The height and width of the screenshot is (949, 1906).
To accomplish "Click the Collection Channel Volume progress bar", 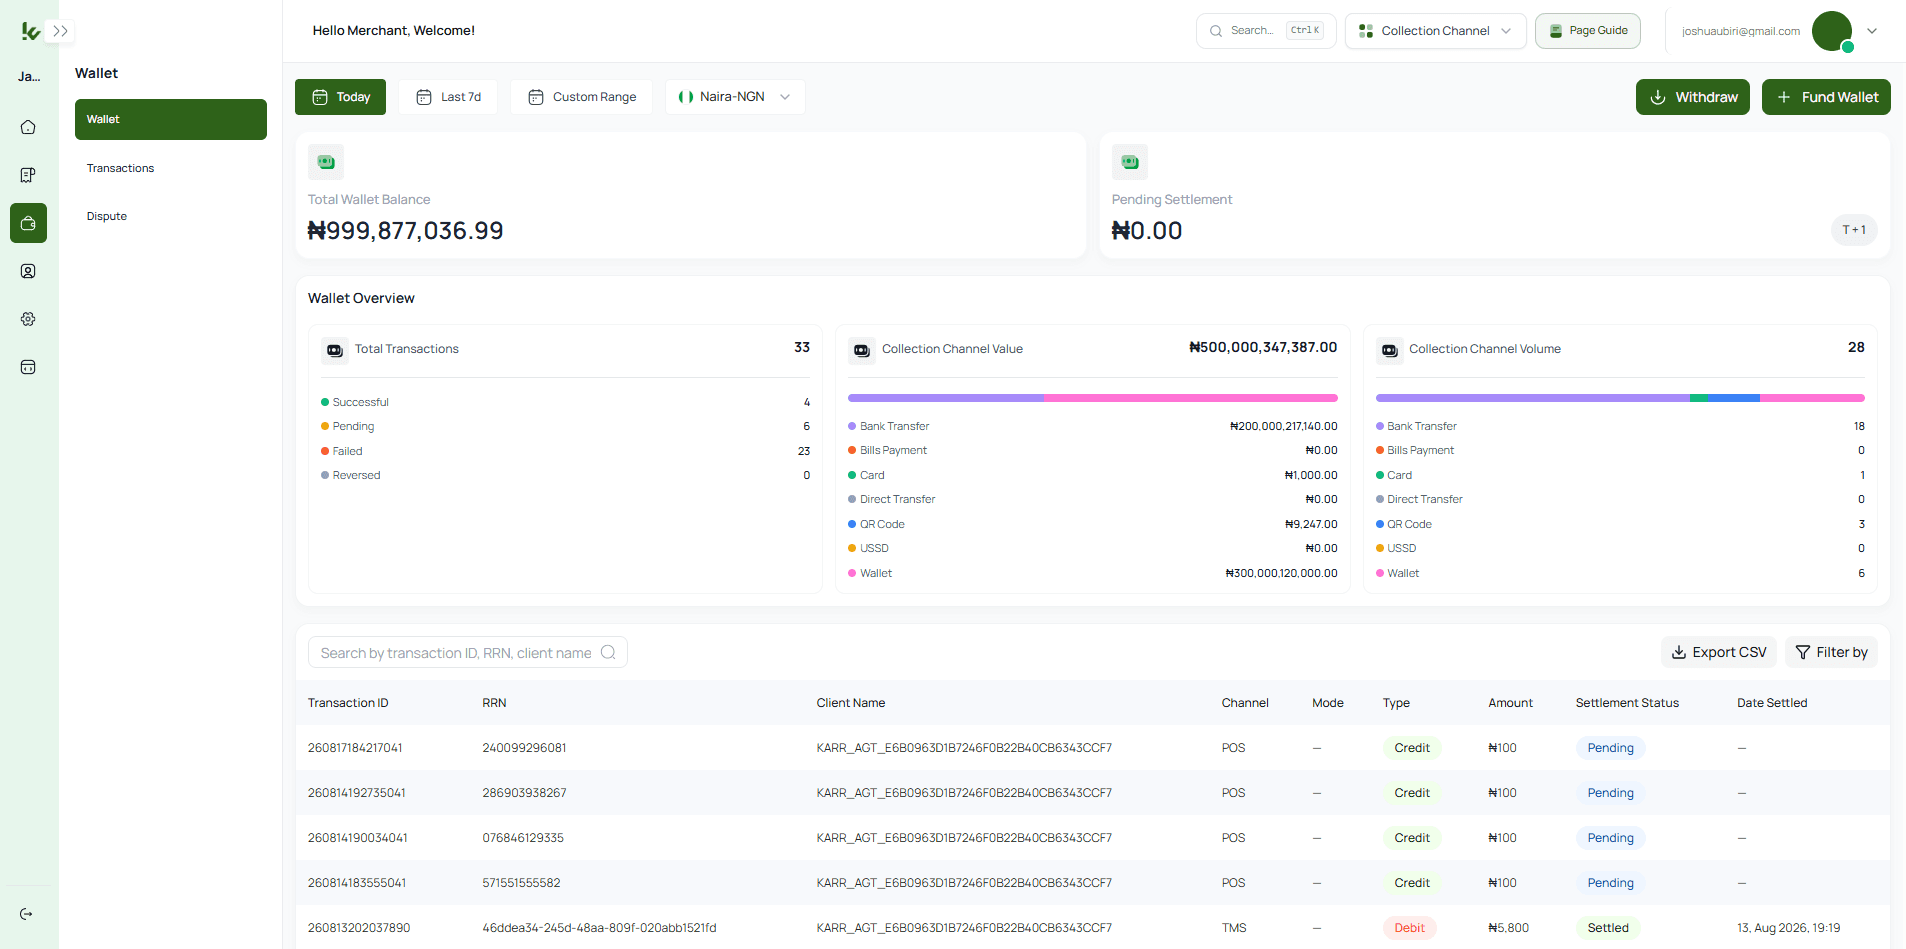I will (x=1620, y=398).
